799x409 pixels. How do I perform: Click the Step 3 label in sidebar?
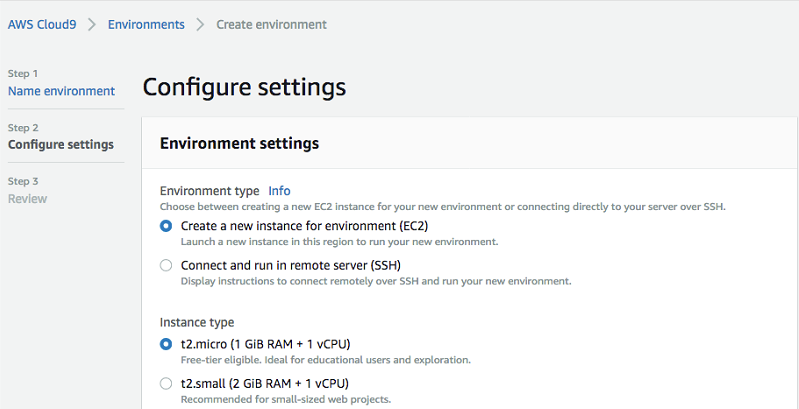22,182
